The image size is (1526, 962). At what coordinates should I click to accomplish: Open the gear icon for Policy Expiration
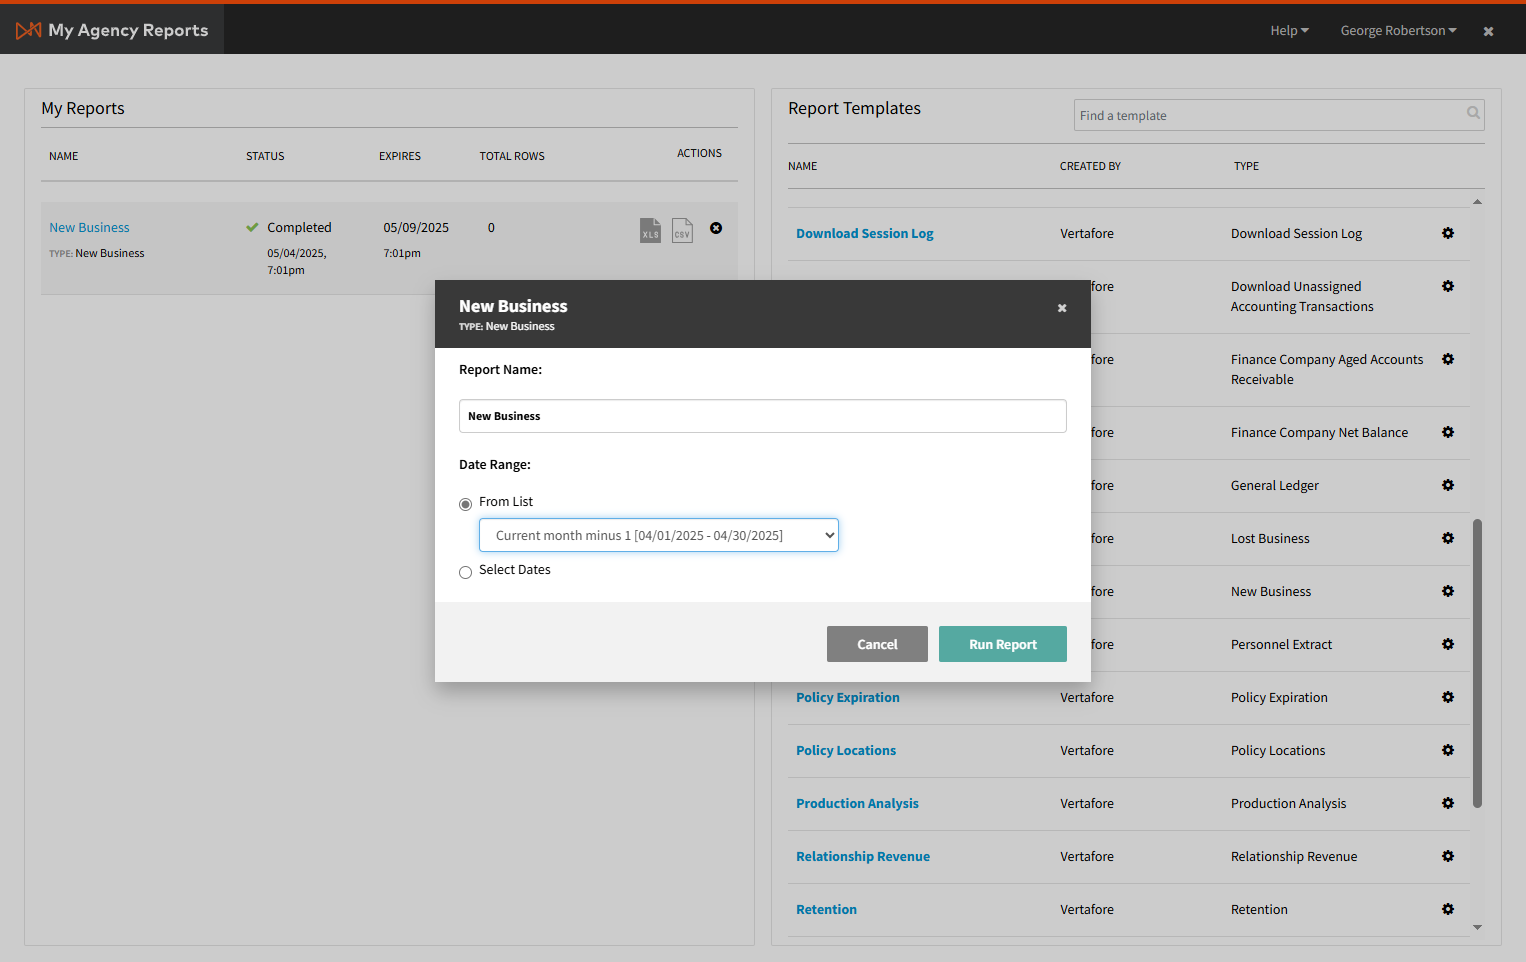coord(1448,697)
